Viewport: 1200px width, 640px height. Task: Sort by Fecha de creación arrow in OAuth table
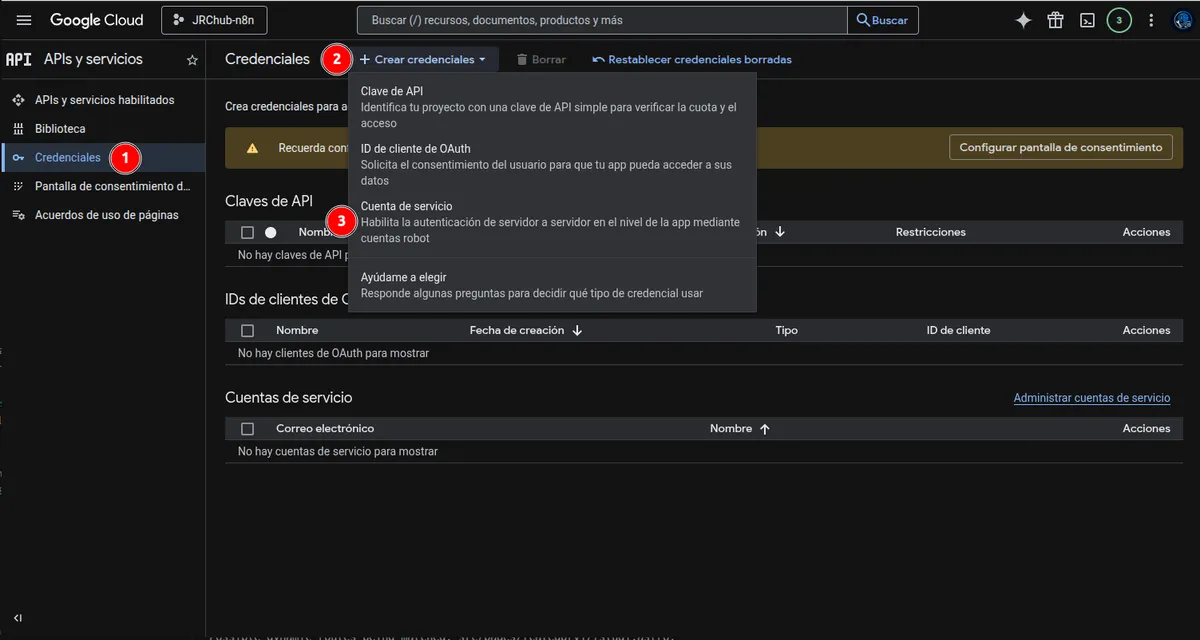pyautogui.click(x=577, y=330)
